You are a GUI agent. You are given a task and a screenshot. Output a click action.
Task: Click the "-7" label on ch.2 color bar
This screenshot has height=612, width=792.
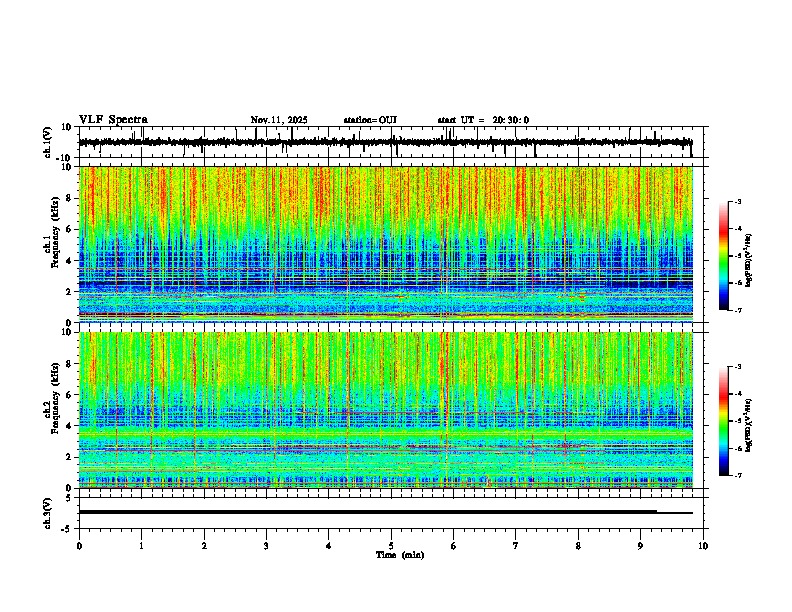coord(737,475)
